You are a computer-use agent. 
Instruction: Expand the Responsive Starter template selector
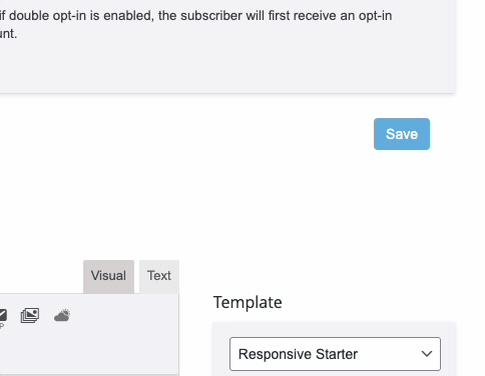(x=335, y=354)
